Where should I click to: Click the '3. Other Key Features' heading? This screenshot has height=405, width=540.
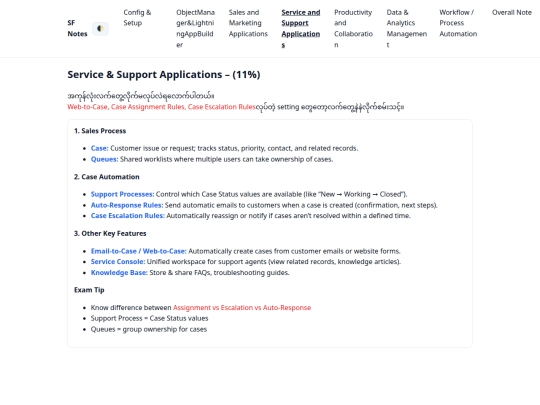tap(110, 233)
